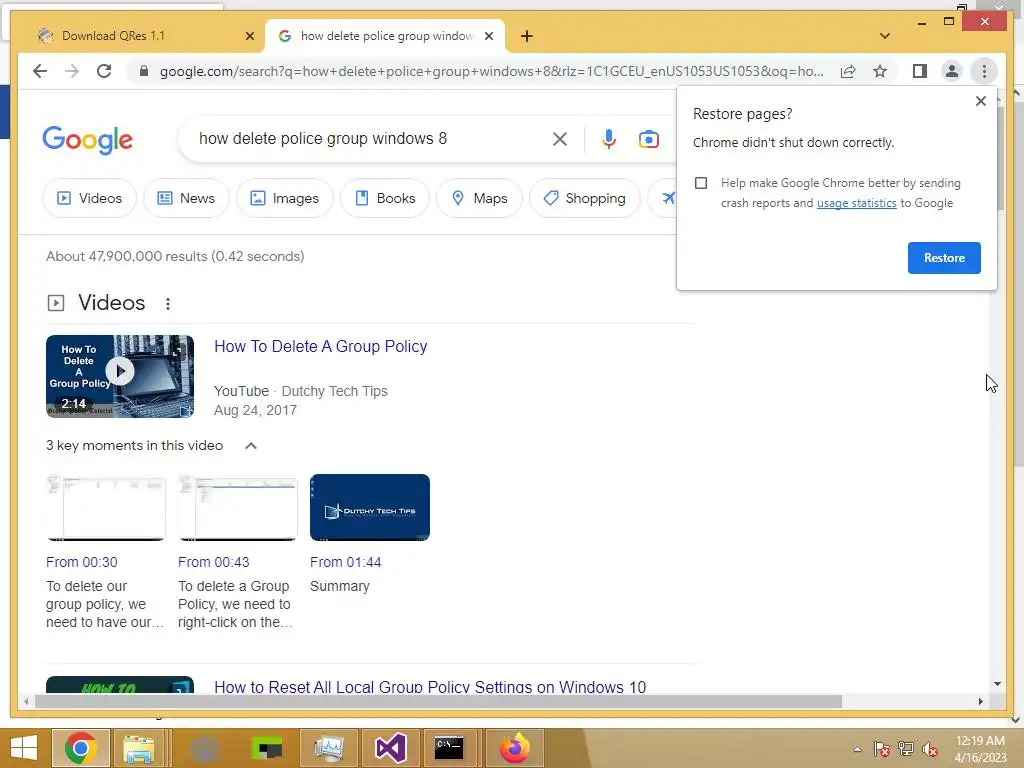Click vertical scrollbar down arrow
This screenshot has width=1024, height=768.
997,684
